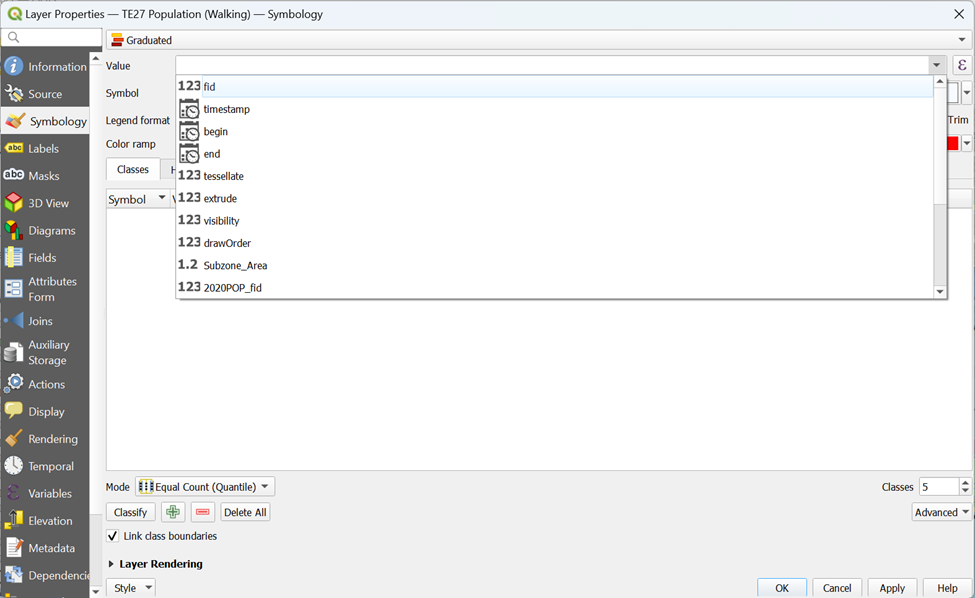
Task: Switch to the Classes tab
Action: (133, 170)
